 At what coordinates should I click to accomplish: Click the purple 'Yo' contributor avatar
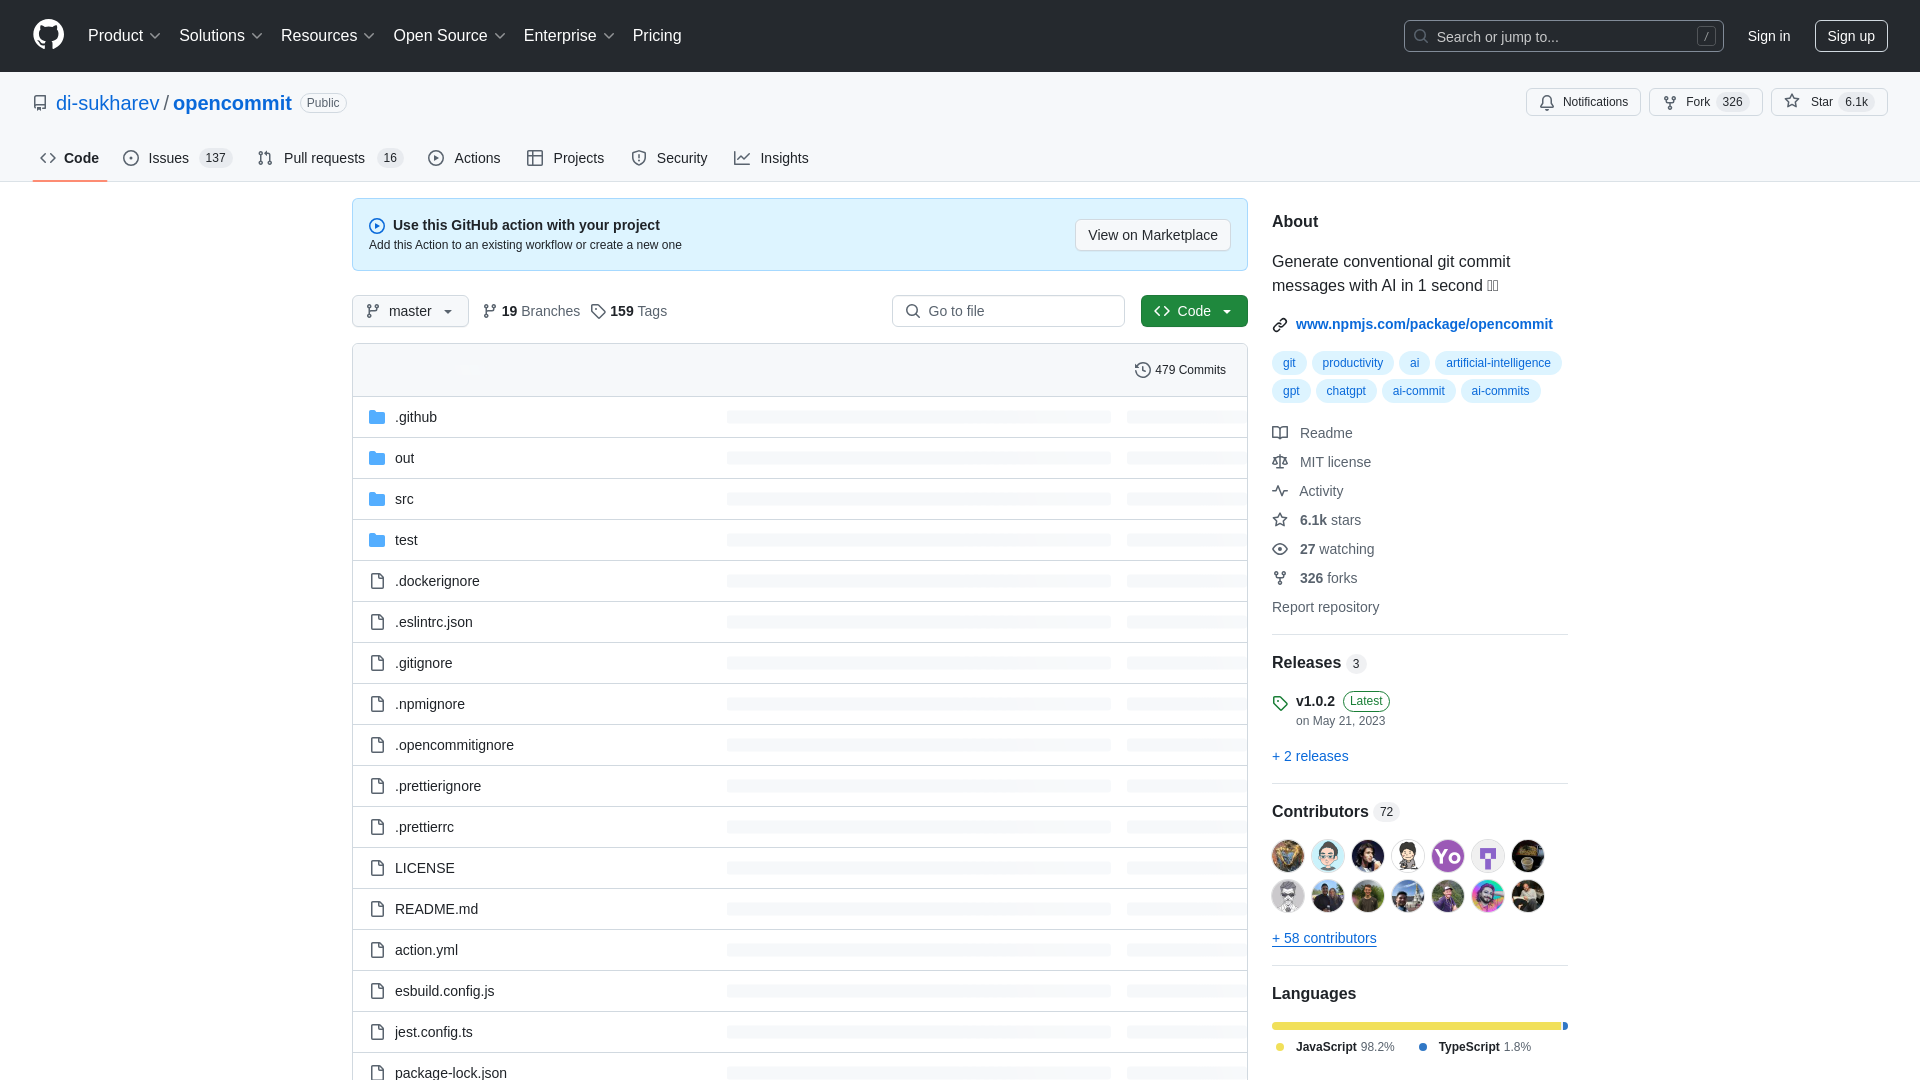coord(1448,856)
